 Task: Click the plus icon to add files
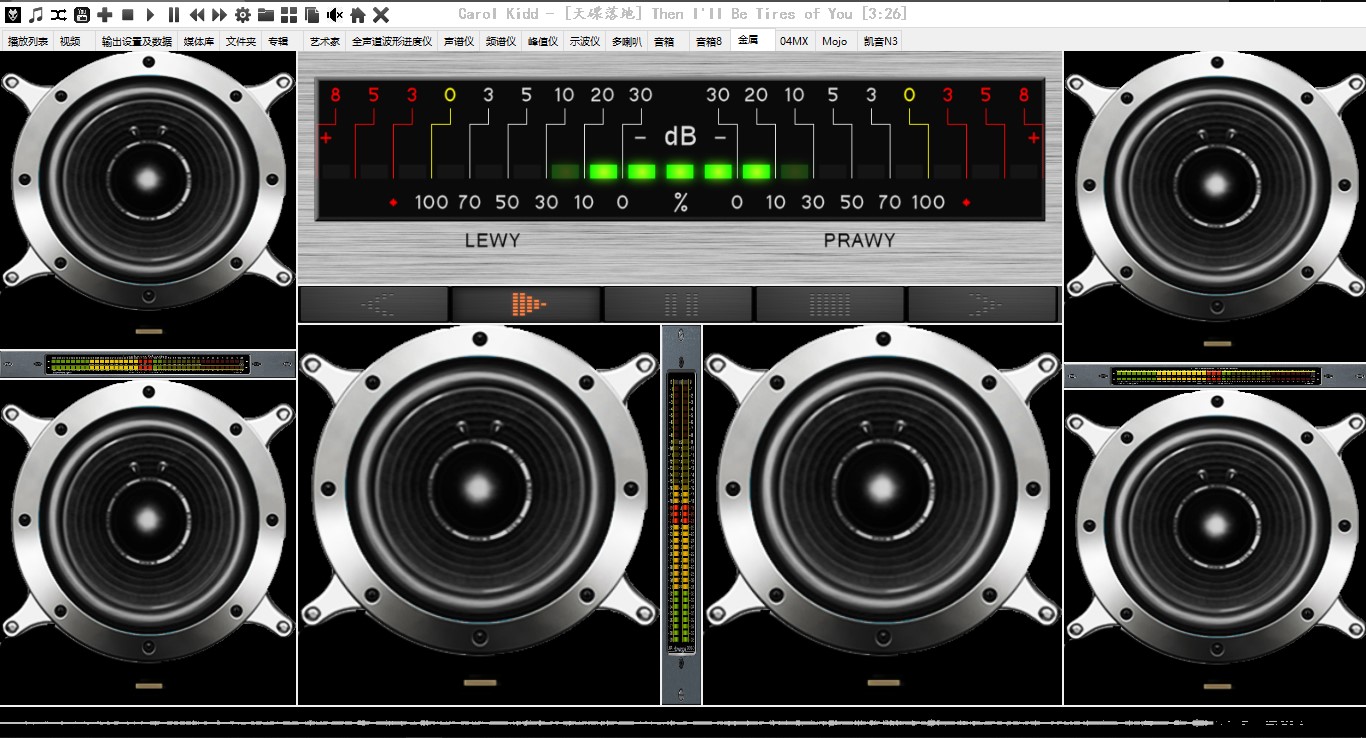[105, 15]
